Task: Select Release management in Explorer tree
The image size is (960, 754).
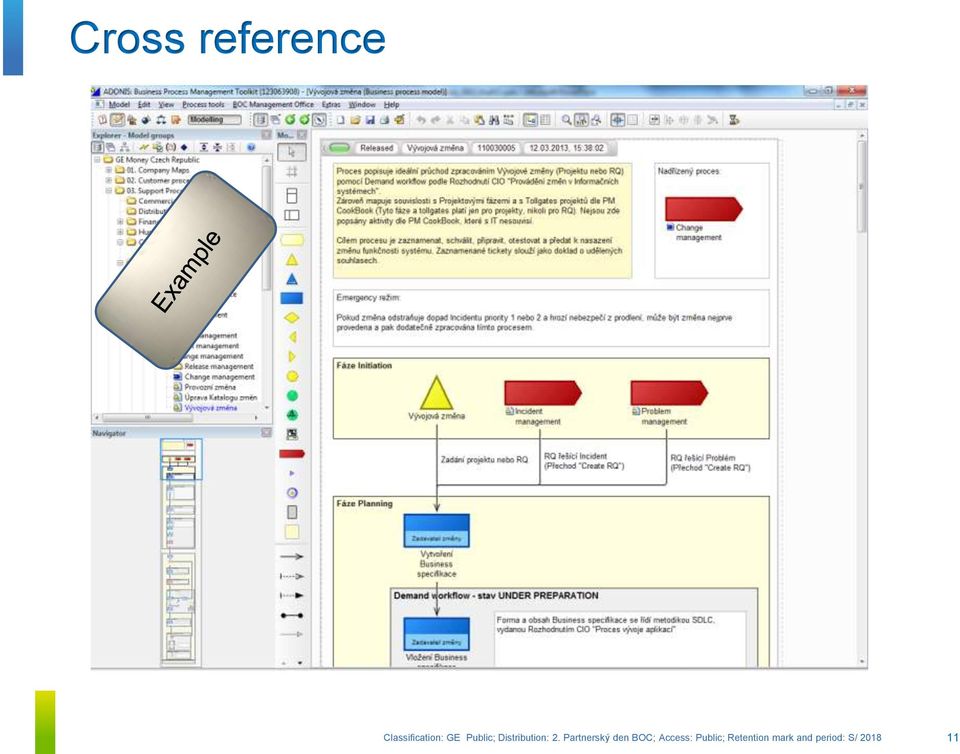Action: (219, 367)
